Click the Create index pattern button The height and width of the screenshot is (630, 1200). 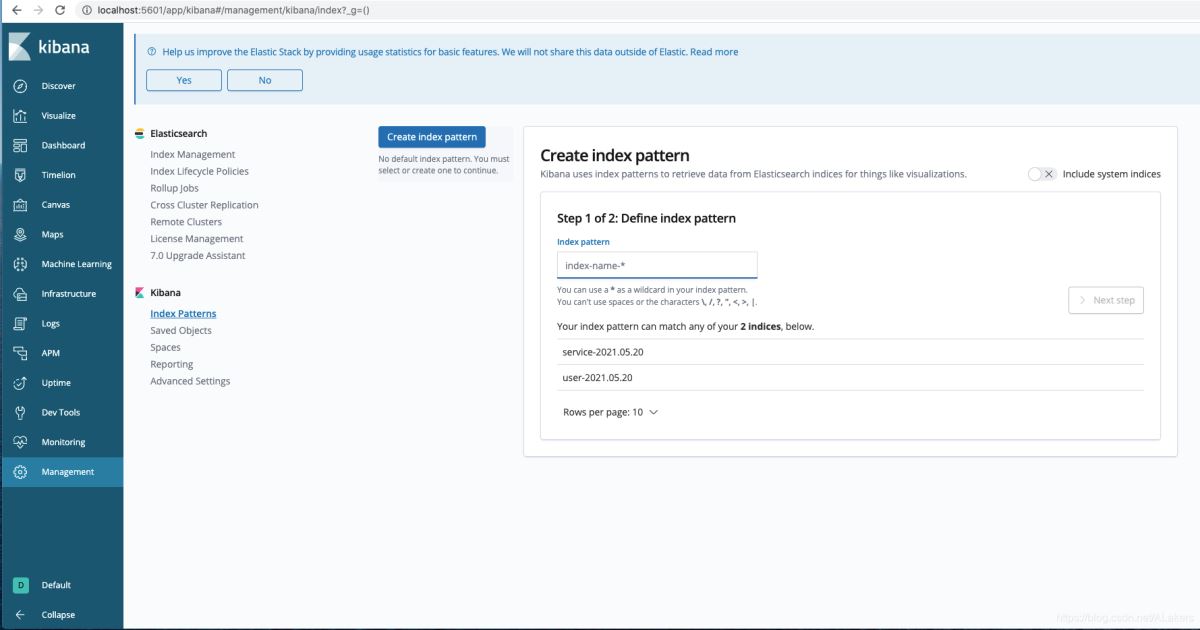(431, 136)
